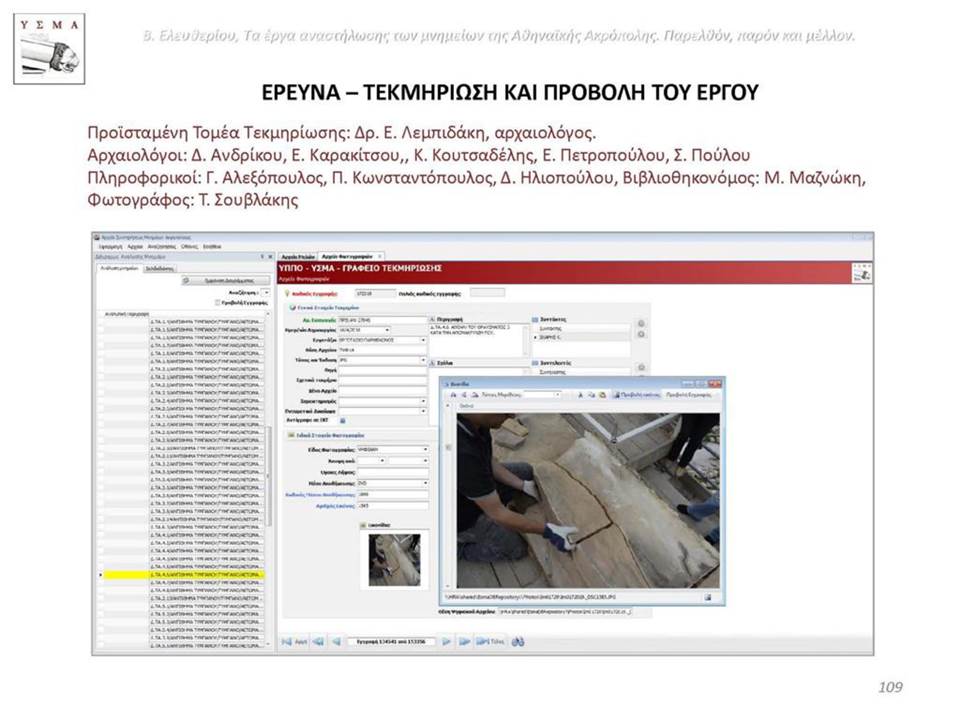
Task: Click the Θέση Ψηφιακού Αρχείου path field
Action: 565,611
